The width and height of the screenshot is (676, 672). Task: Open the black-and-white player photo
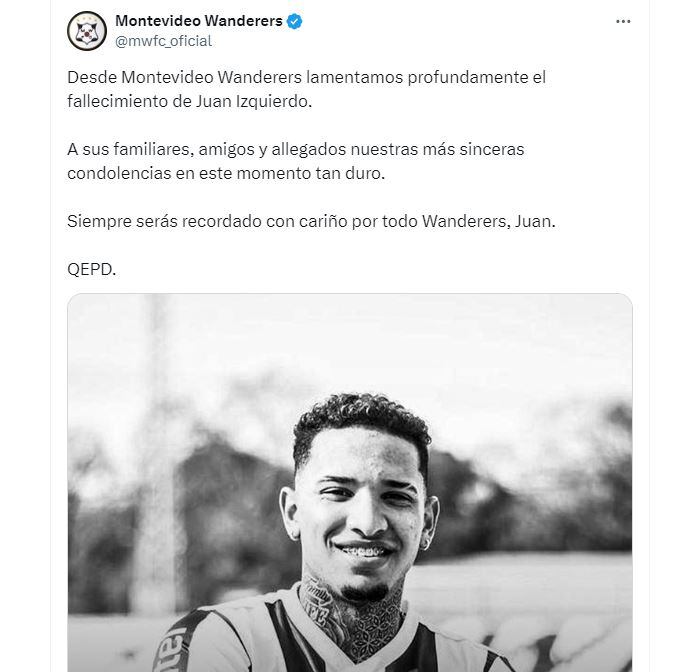coord(350,482)
